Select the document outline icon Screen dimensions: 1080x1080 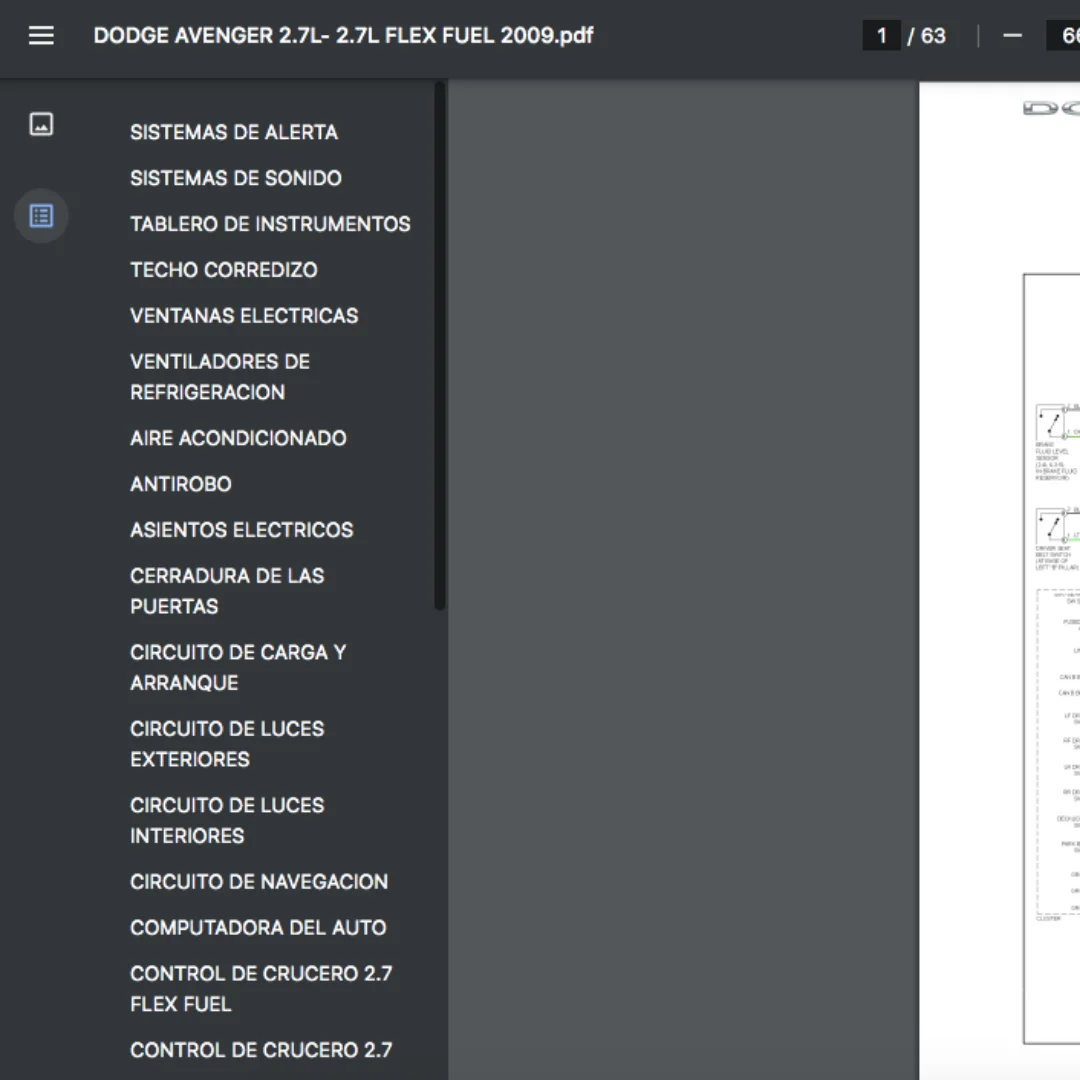coord(41,216)
